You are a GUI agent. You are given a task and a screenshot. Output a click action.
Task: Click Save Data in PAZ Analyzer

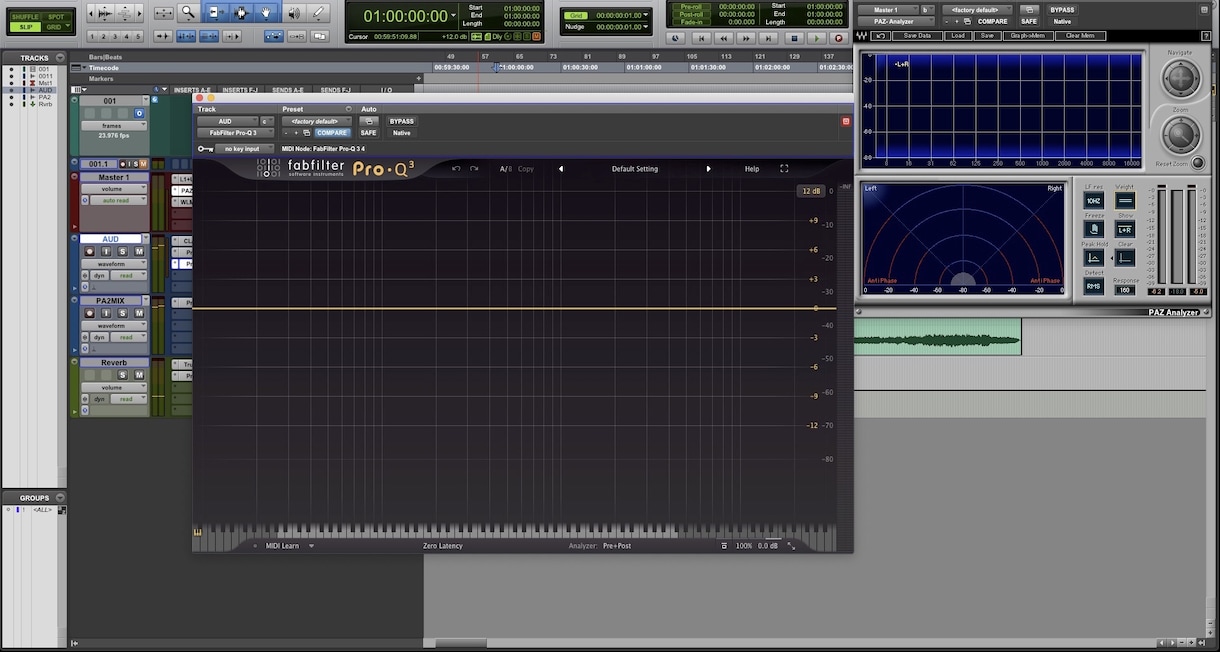click(x=917, y=36)
